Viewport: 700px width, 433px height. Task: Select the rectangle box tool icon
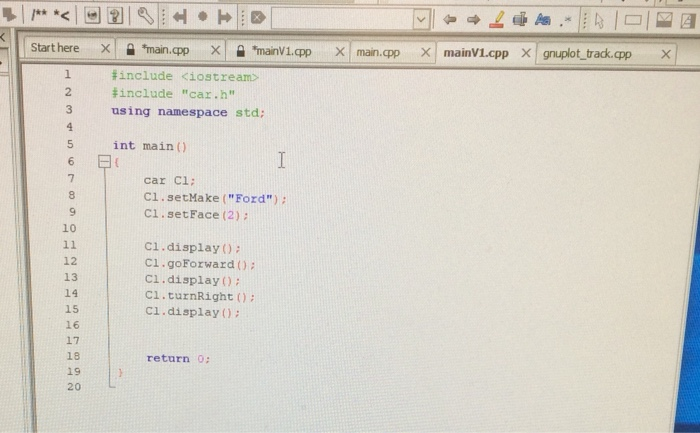point(633,21)
